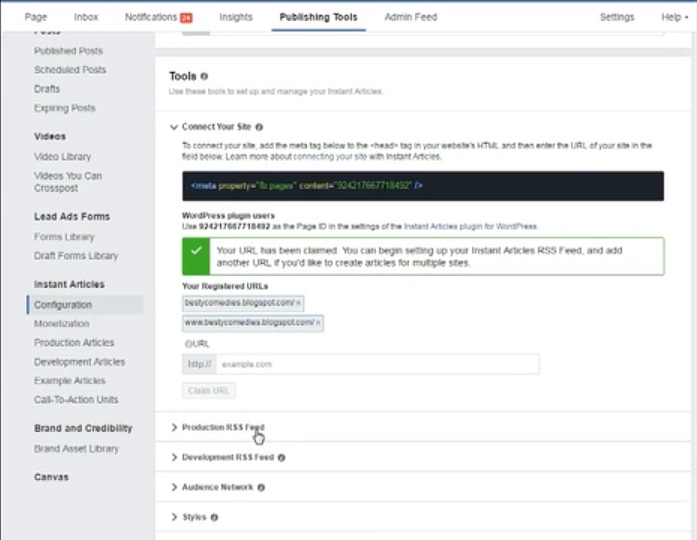The image size is (697, 540).
Task: Click the Instant Articles section heading
Action: pos(69,284)
